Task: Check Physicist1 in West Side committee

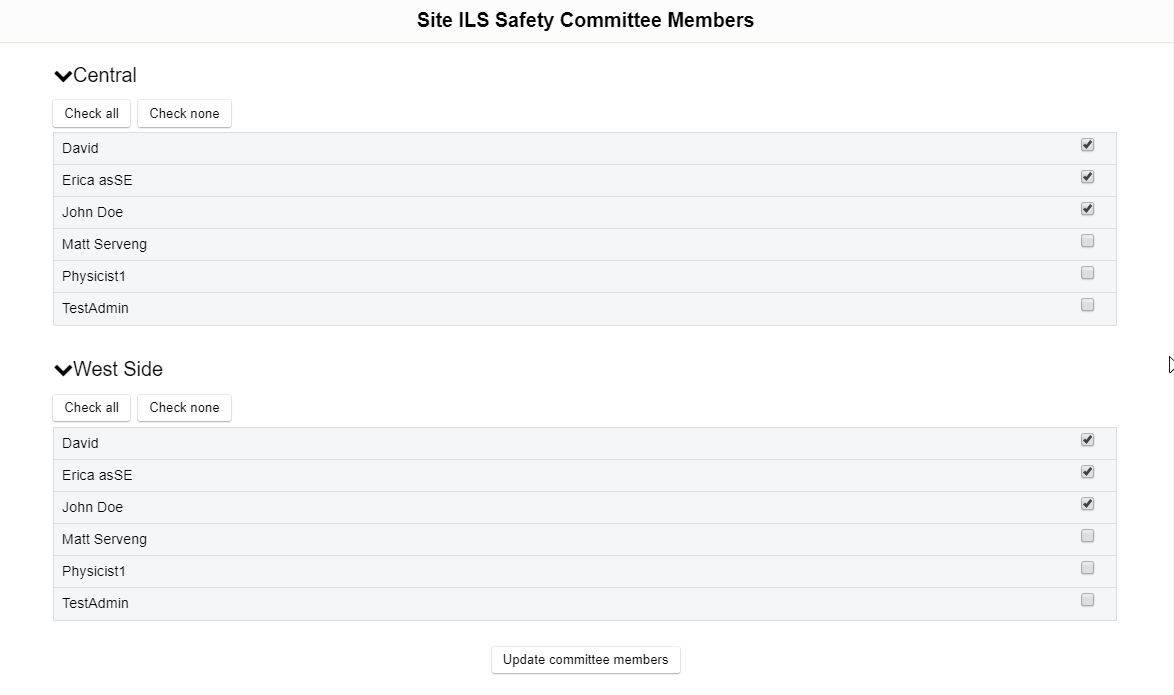Action: point(1087,568)
